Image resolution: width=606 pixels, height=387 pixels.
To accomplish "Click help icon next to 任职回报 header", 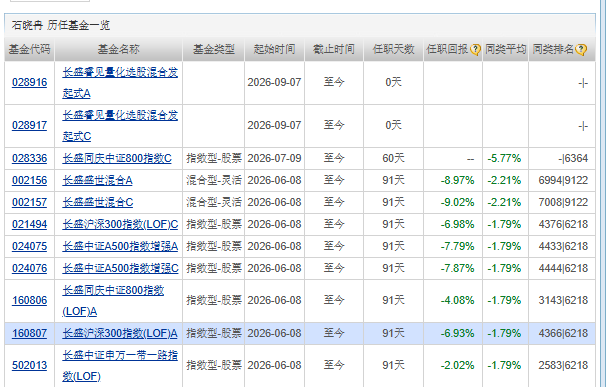I will click(475, 49).
